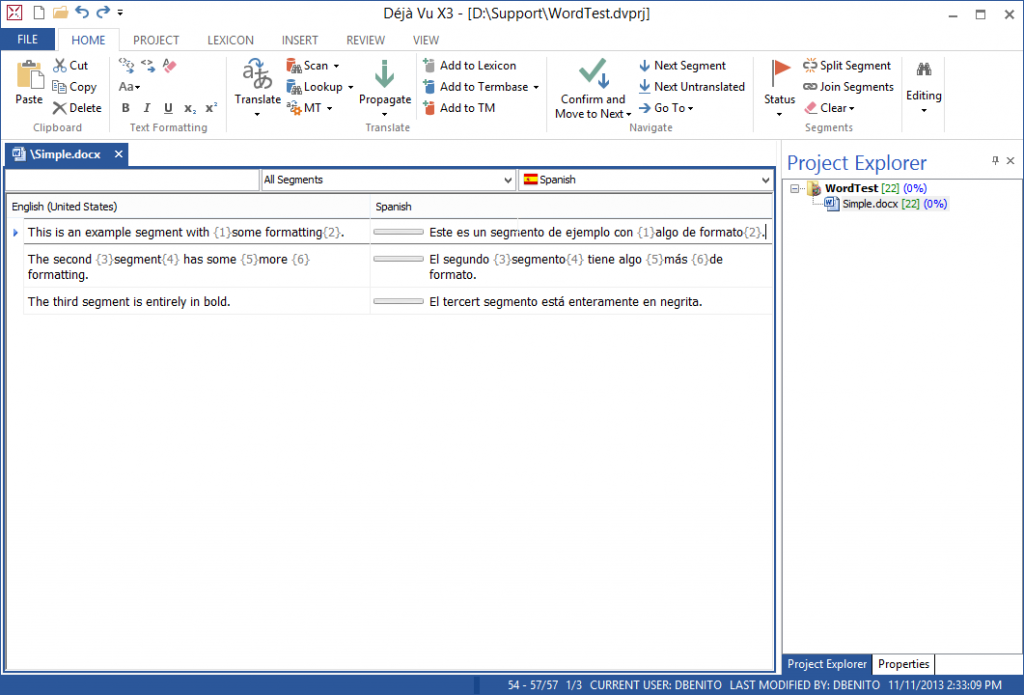Copy the selection to clipboard
The image size is (1024, 695).
[74, 87]
